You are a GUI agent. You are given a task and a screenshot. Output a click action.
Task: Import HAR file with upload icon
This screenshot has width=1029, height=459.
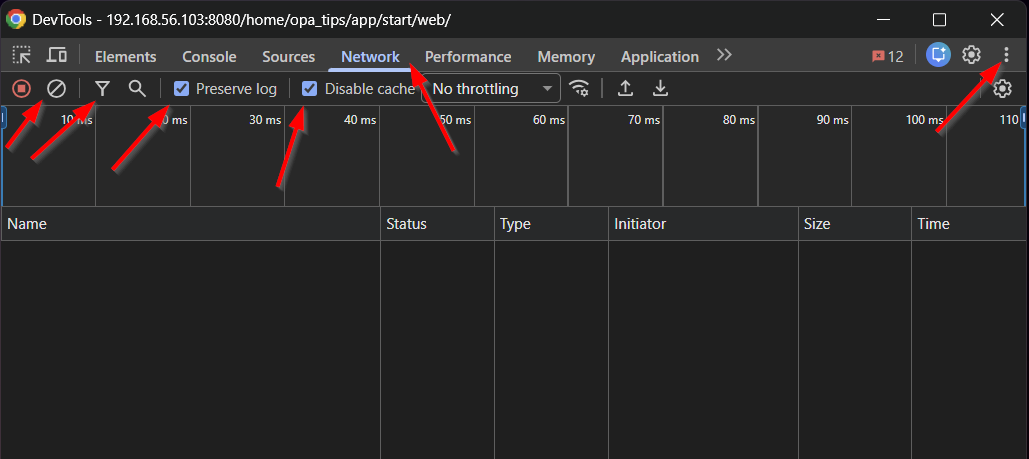625,89
